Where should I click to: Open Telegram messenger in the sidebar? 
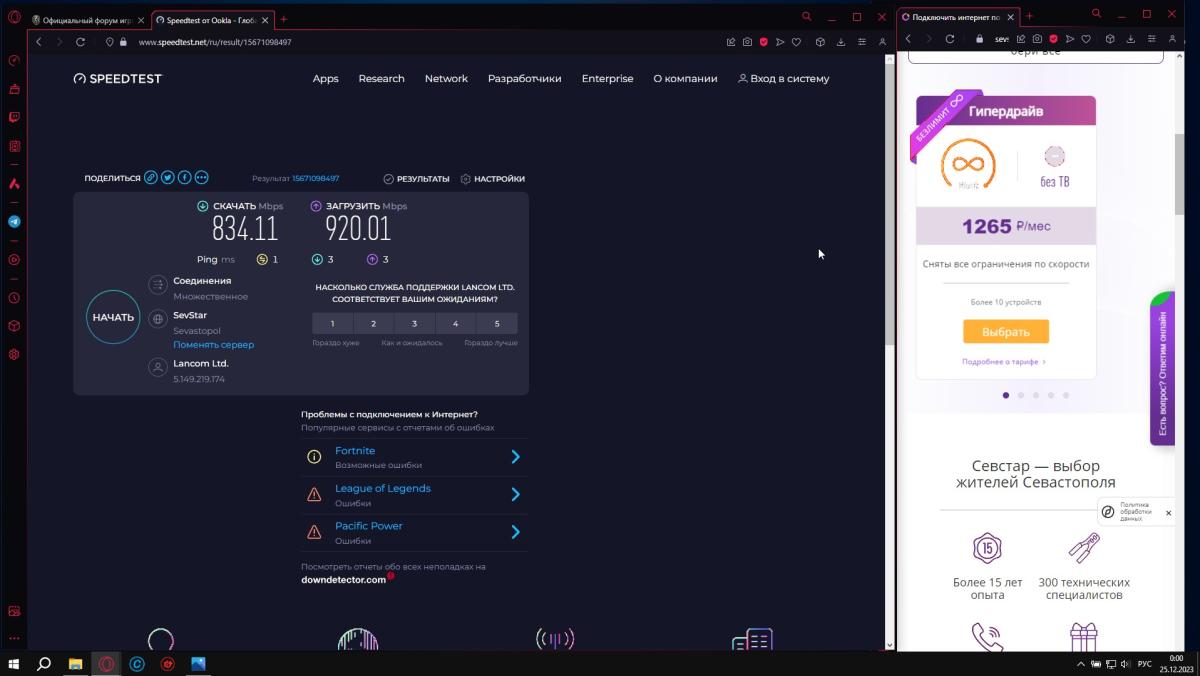click(x=14, y=222)
